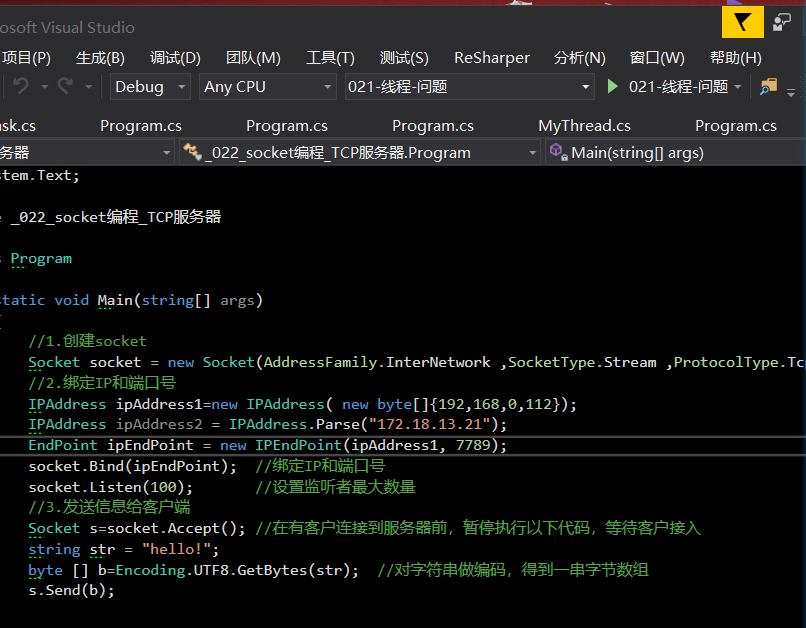Click the s.Send(b) statement
806x628 pixels.
(71, 590)
